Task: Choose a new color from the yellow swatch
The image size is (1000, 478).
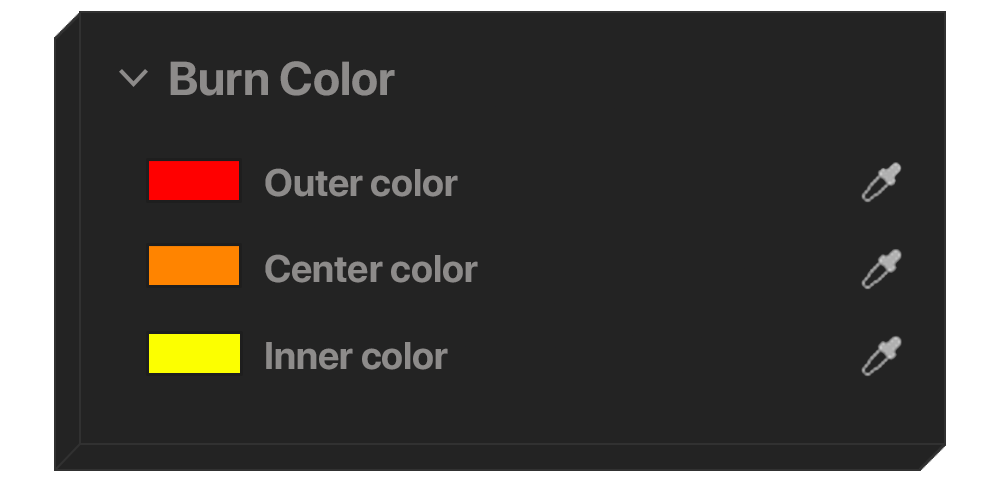Action: (194, 354)
